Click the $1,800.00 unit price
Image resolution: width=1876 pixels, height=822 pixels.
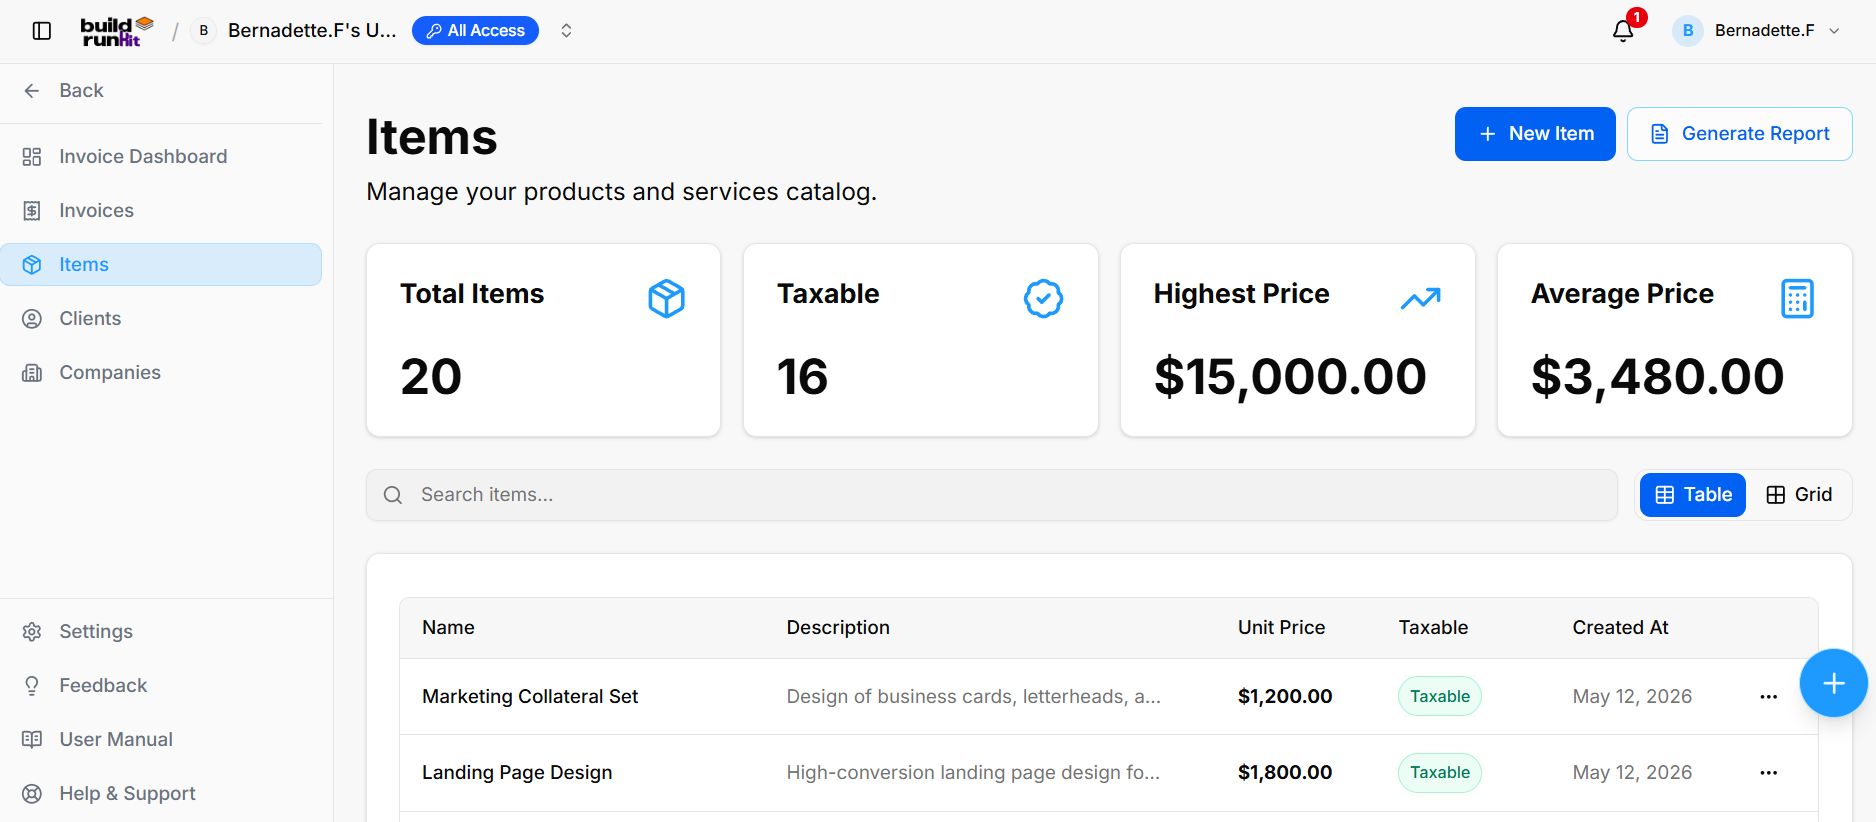[1285, 773]
